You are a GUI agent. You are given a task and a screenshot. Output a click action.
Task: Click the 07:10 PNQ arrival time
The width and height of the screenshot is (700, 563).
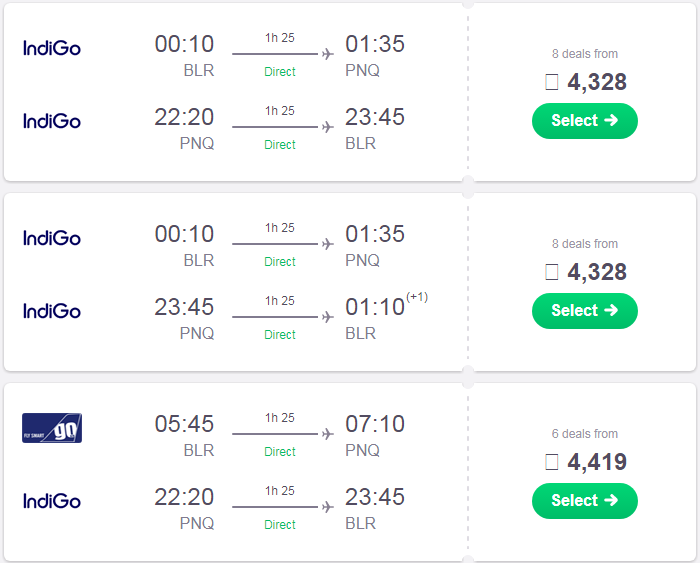pos(375,424)
